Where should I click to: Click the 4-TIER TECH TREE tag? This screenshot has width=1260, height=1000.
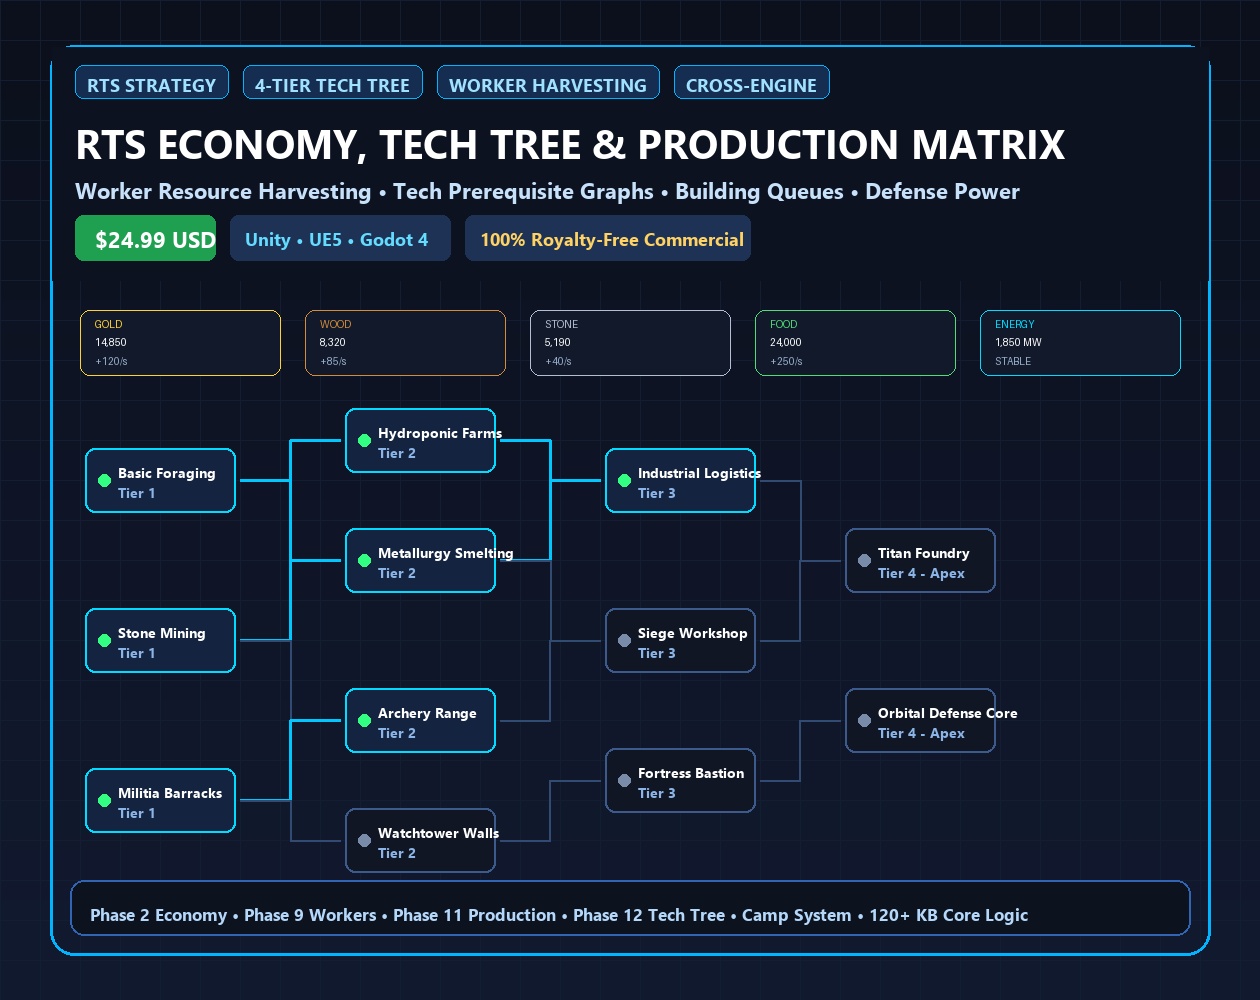333,83
